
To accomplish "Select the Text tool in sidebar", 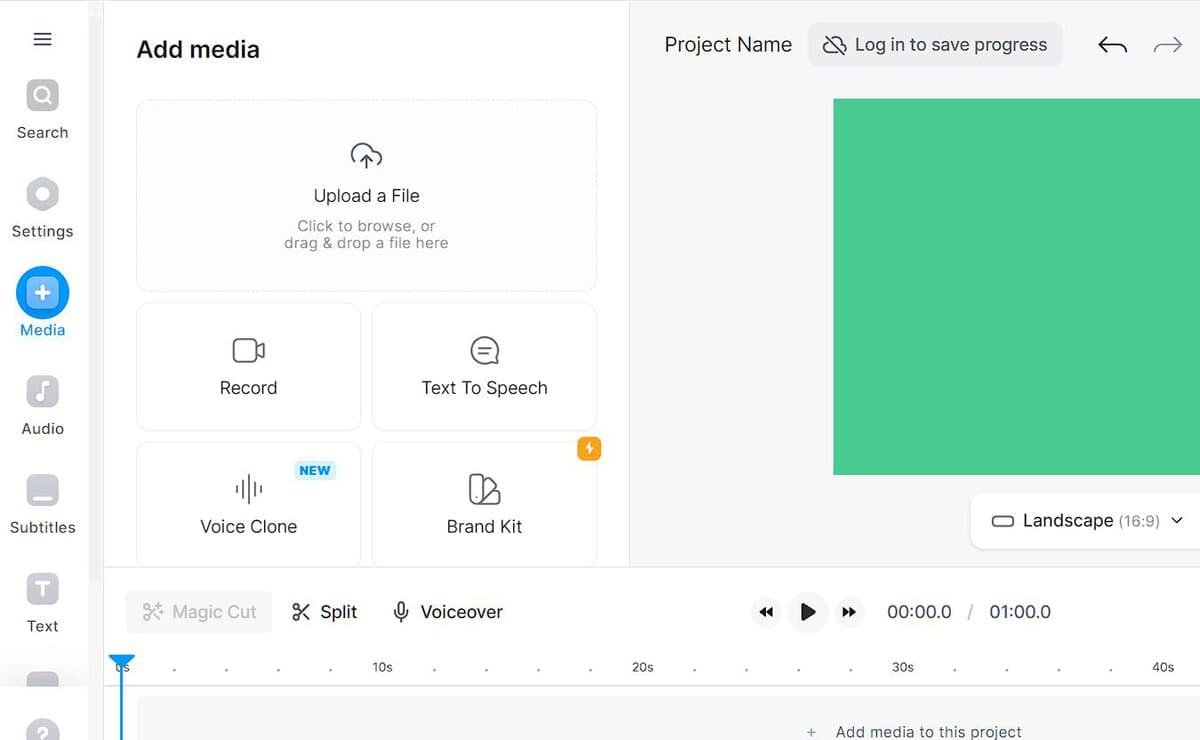I will coord(42,589).
